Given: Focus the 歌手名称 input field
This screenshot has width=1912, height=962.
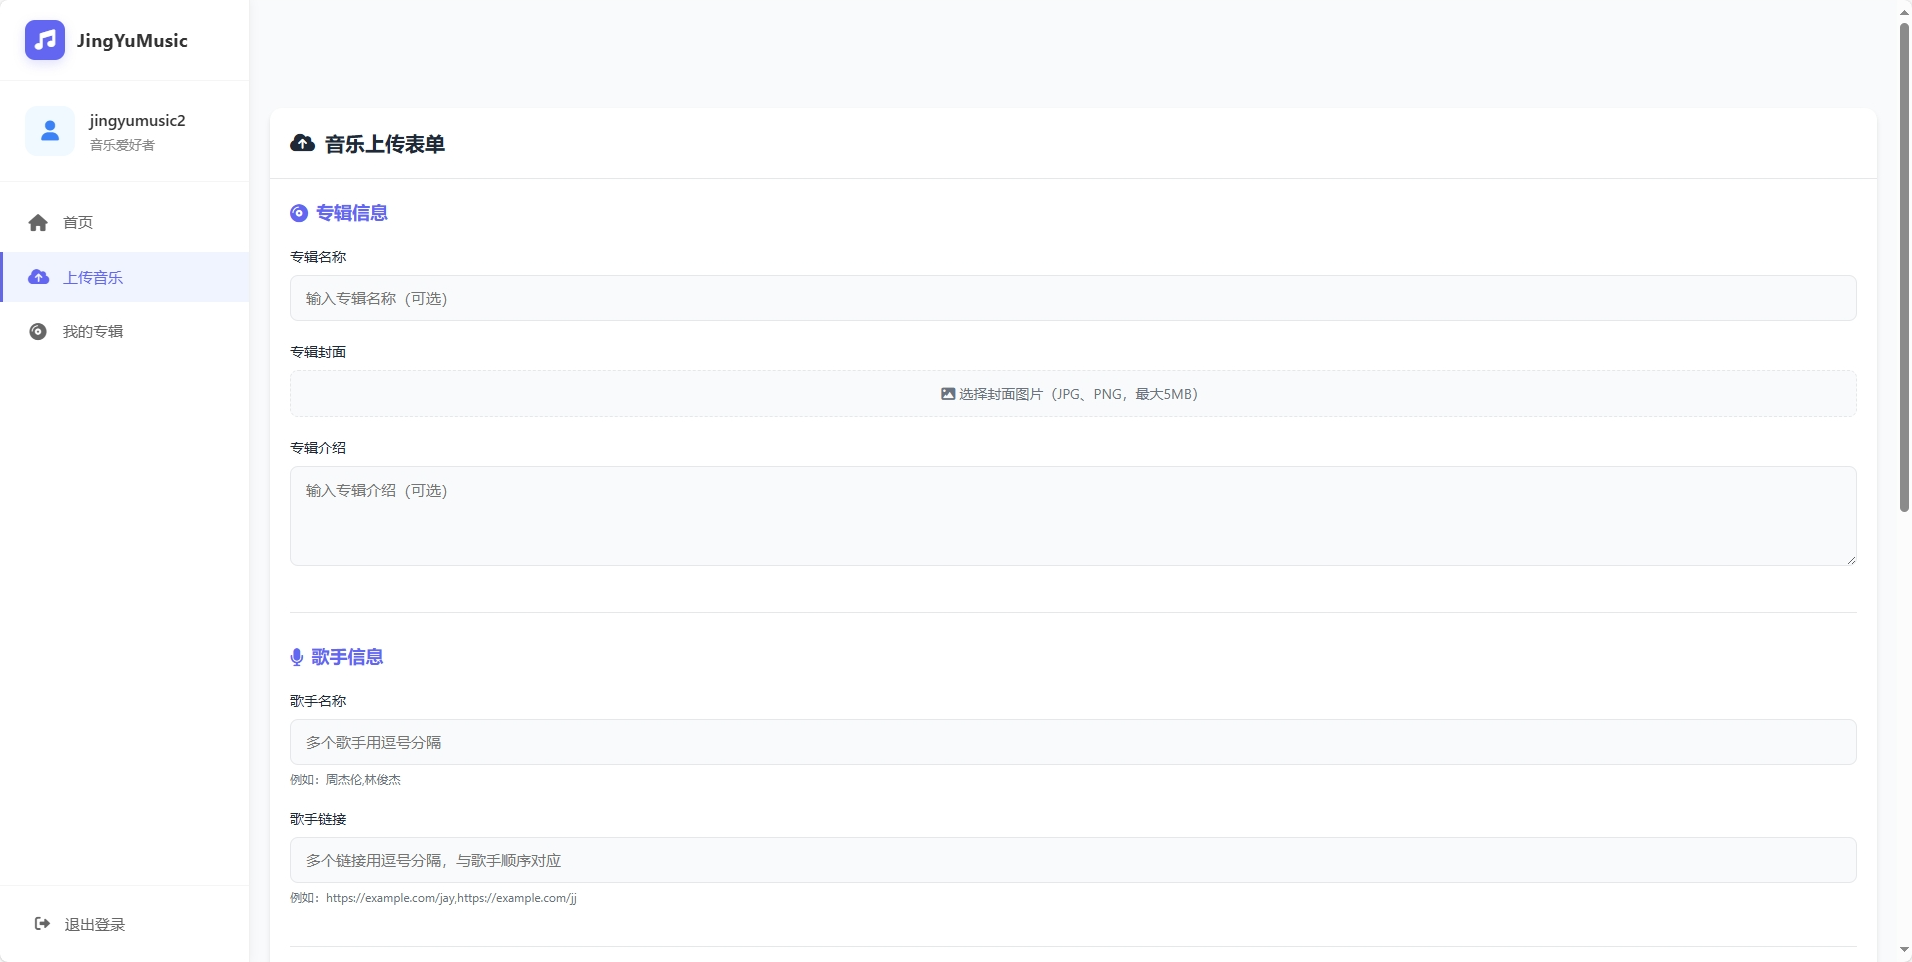Looking at the screenshot, I should pyautogui.click(x=1072, y=742).
